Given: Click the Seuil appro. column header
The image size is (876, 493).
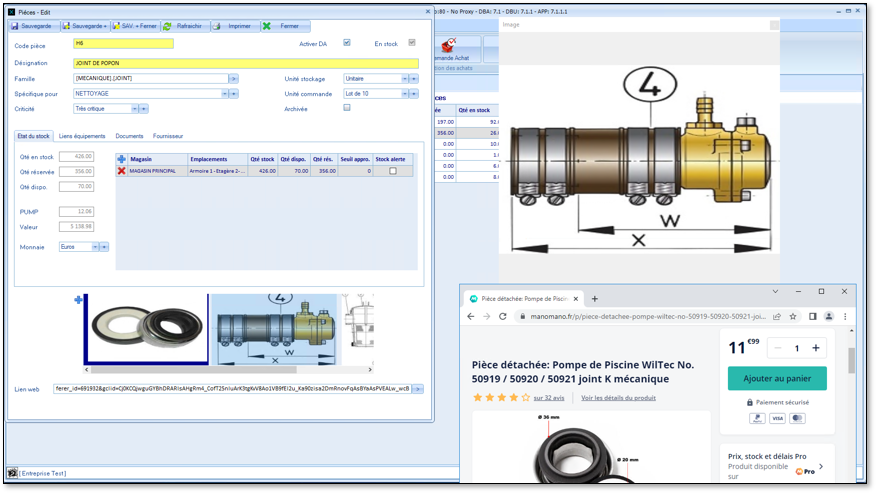Looking at the screenshot, I should (x=355, y=159).
